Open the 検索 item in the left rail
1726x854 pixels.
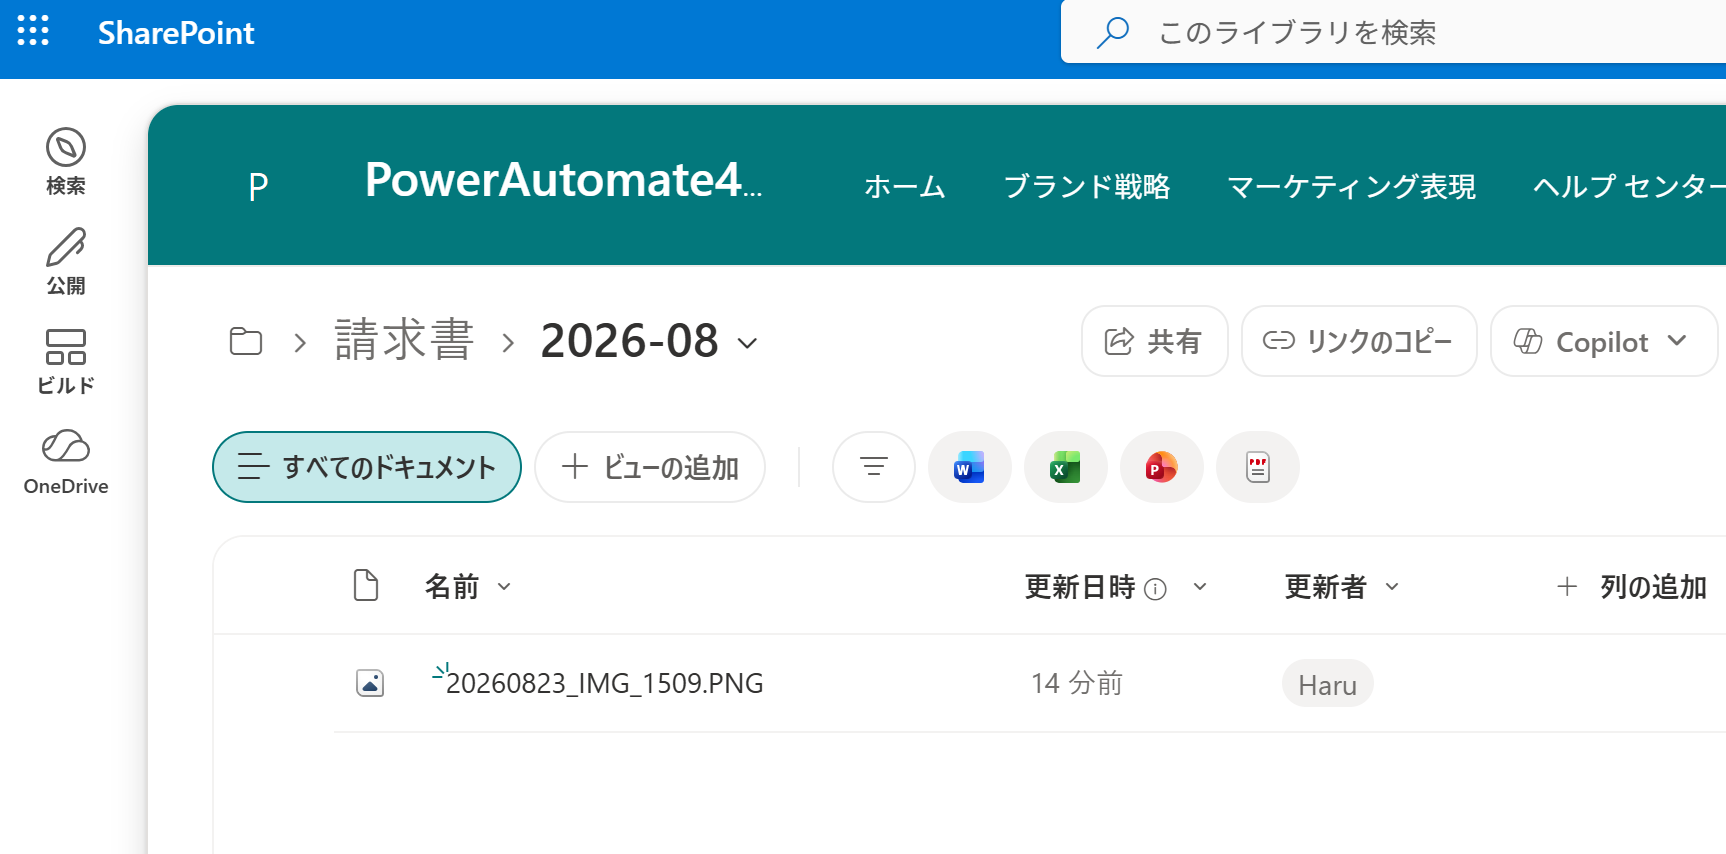[66, 161]
